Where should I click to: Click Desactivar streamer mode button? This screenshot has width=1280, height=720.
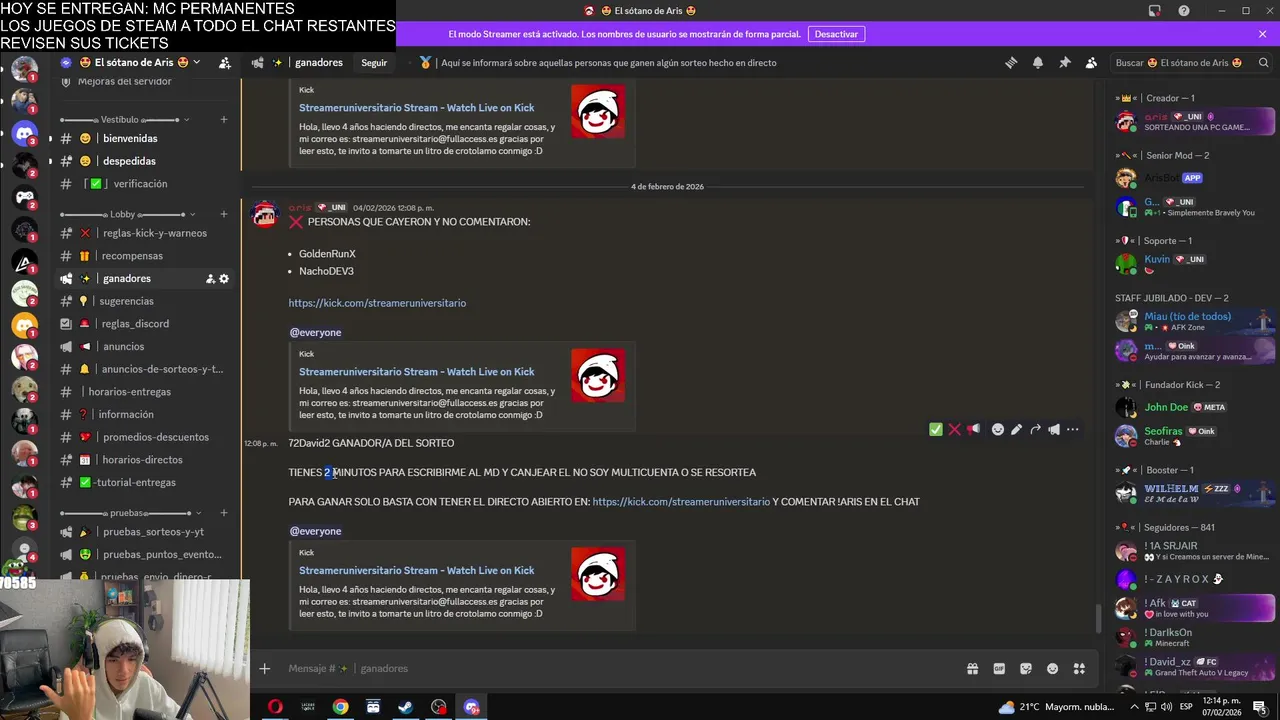pyautogui.click(x=836, y=34)
